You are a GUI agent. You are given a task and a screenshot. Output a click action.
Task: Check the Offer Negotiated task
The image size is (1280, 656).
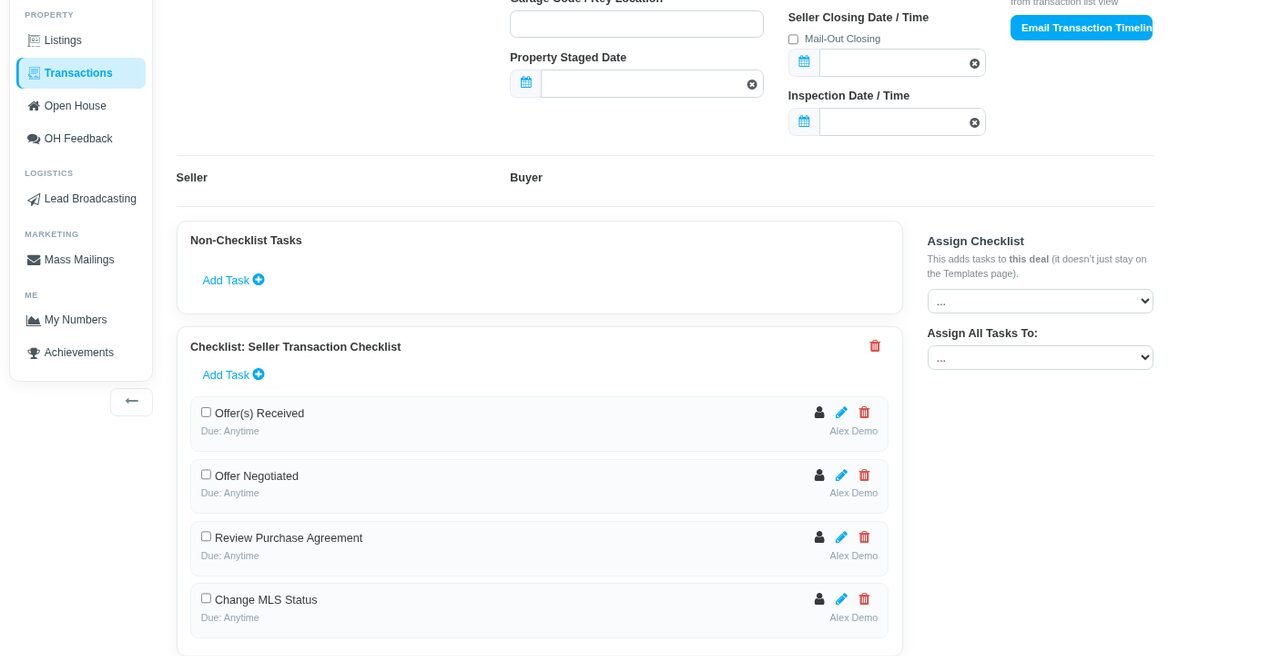point(206,475)
